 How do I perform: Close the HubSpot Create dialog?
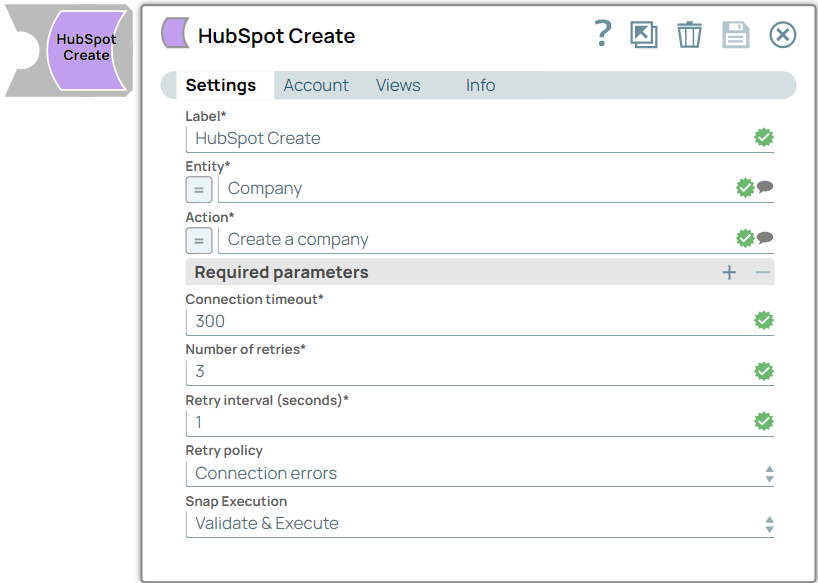tap(783, 35)
